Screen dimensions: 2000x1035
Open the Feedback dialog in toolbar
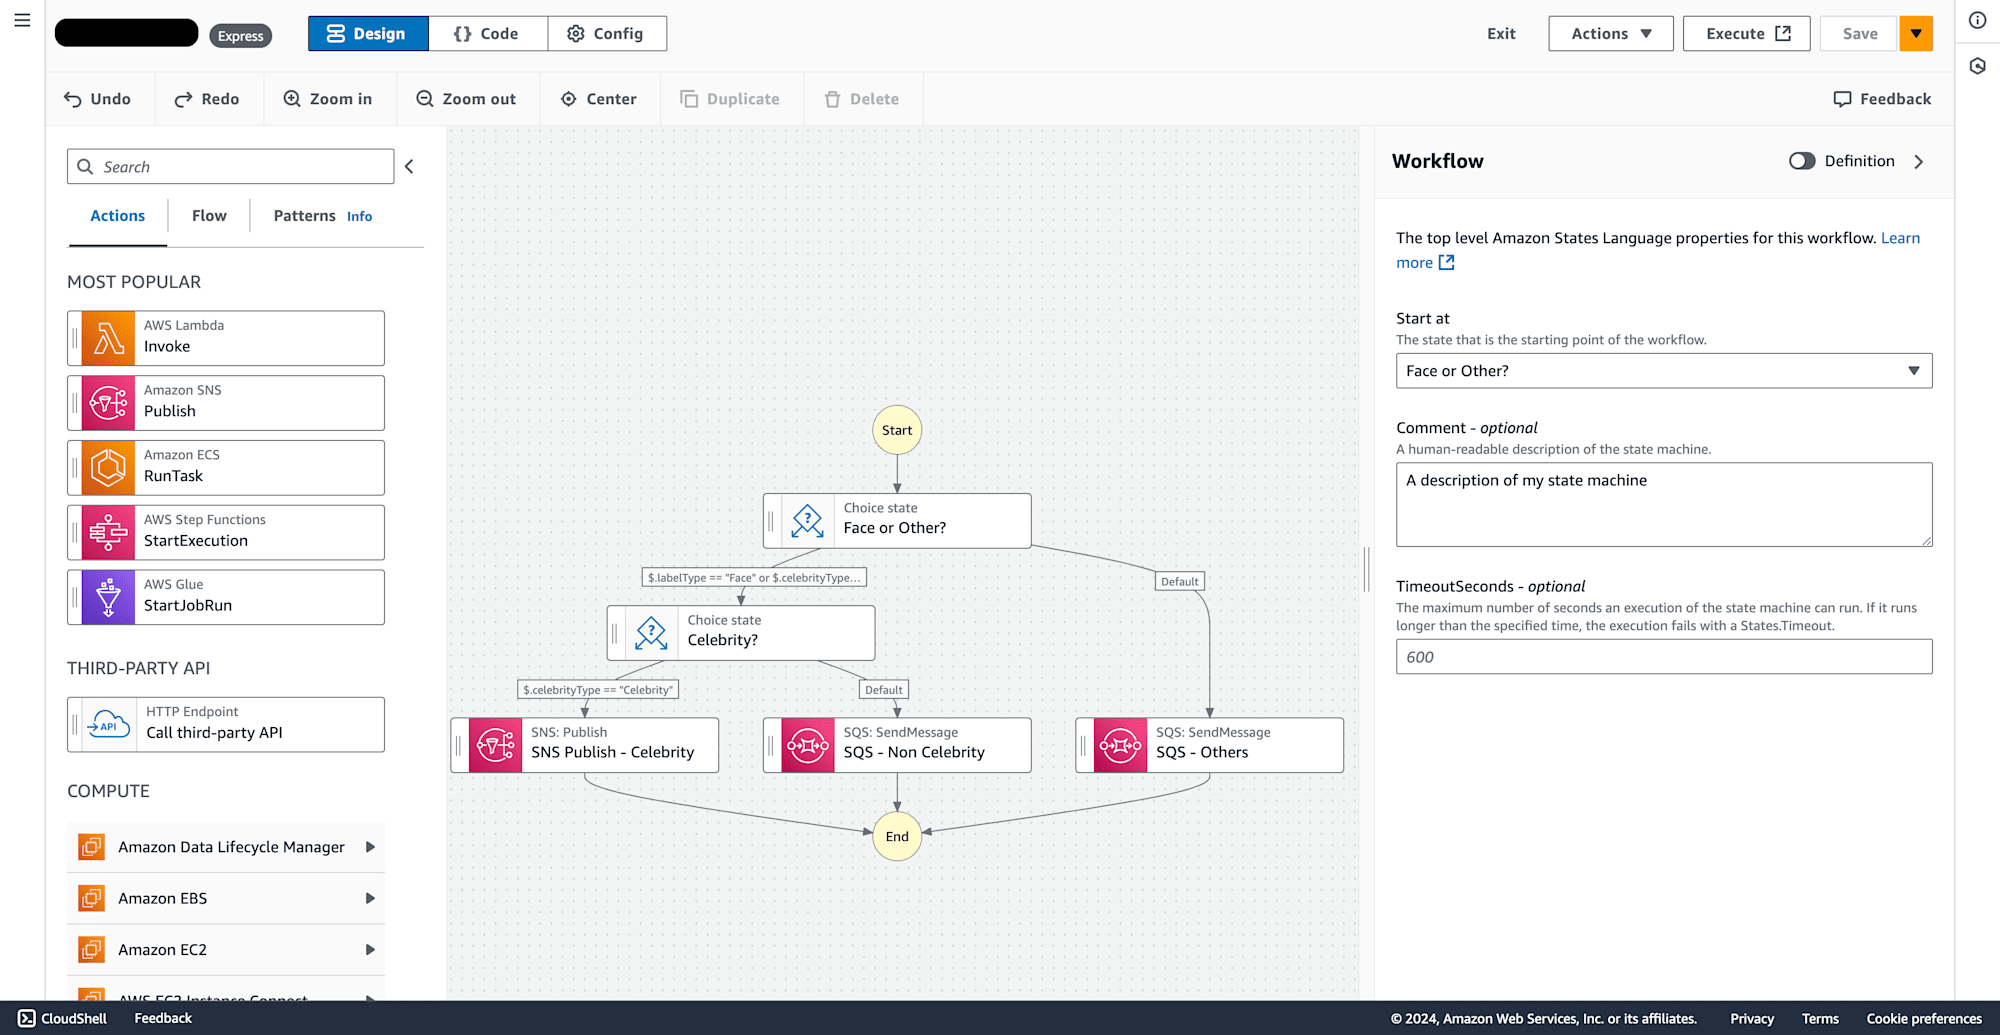1882,99
